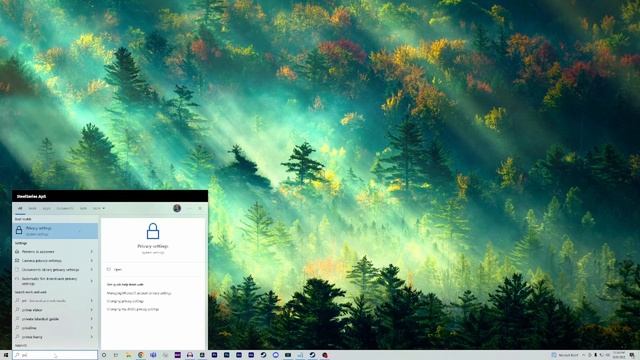Screen dimensions: 640x360
Task: Expand arrow beside 'priceline' suggestion
Action: (x=92, y=328)
